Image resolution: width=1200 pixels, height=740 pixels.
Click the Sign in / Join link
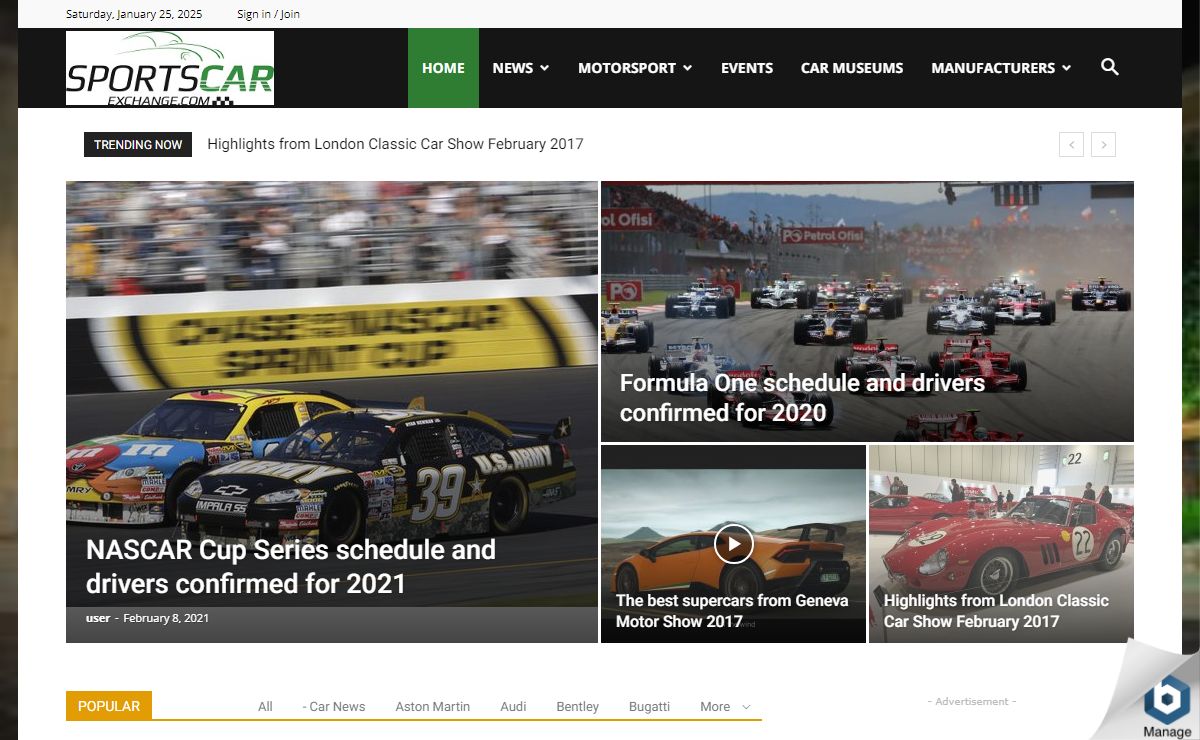click(268, 14)
